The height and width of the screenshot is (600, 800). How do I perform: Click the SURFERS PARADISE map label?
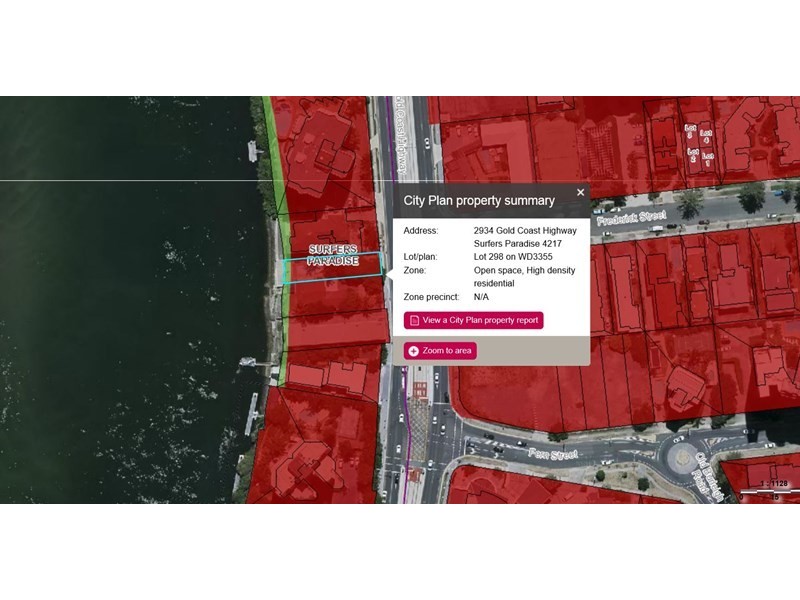333,255
